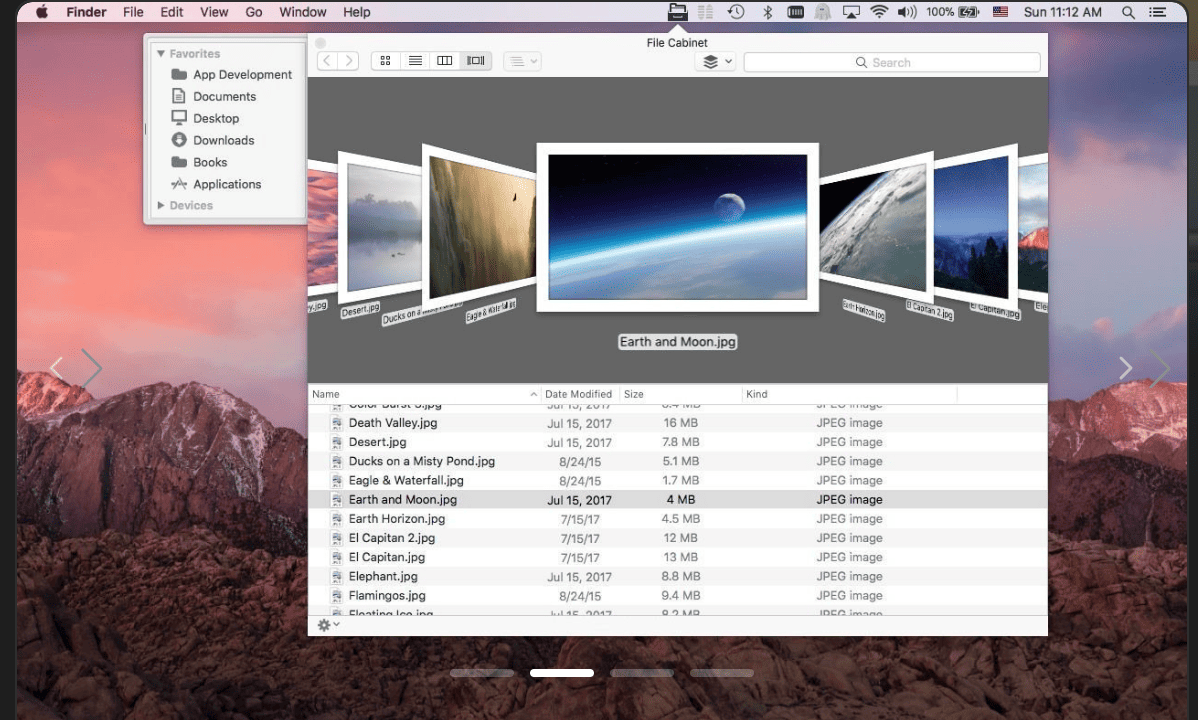1198x720 pixels.
Task: Select the Ducks misty pond cover flow image
Action: point(380,227)
